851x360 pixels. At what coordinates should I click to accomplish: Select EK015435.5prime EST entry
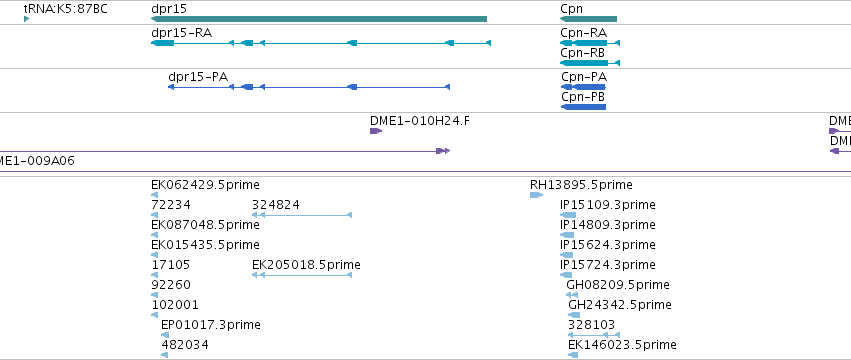point(155,255)
